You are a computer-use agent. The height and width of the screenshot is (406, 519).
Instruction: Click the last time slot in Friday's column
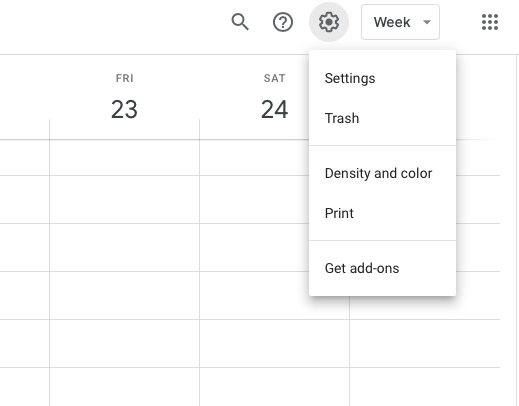click(x=125, y=387)
